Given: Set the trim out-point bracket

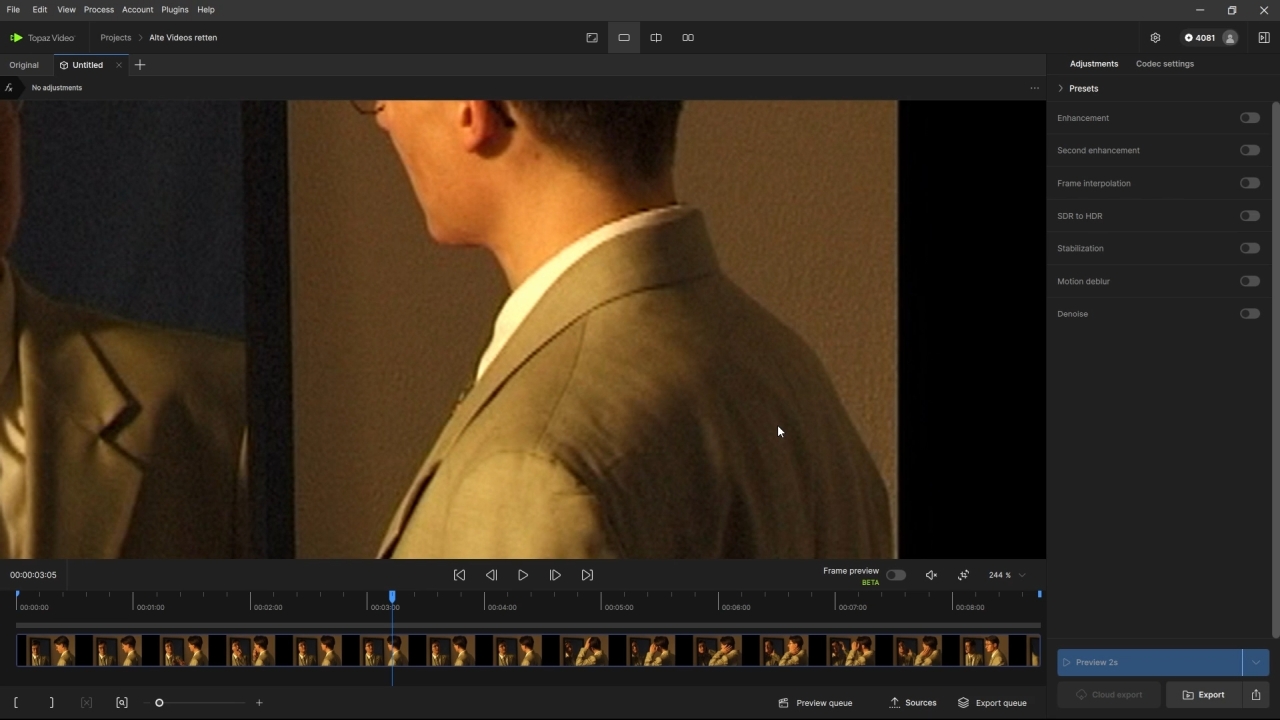Looking at the screenshot, I should click(x=52, y=703).
